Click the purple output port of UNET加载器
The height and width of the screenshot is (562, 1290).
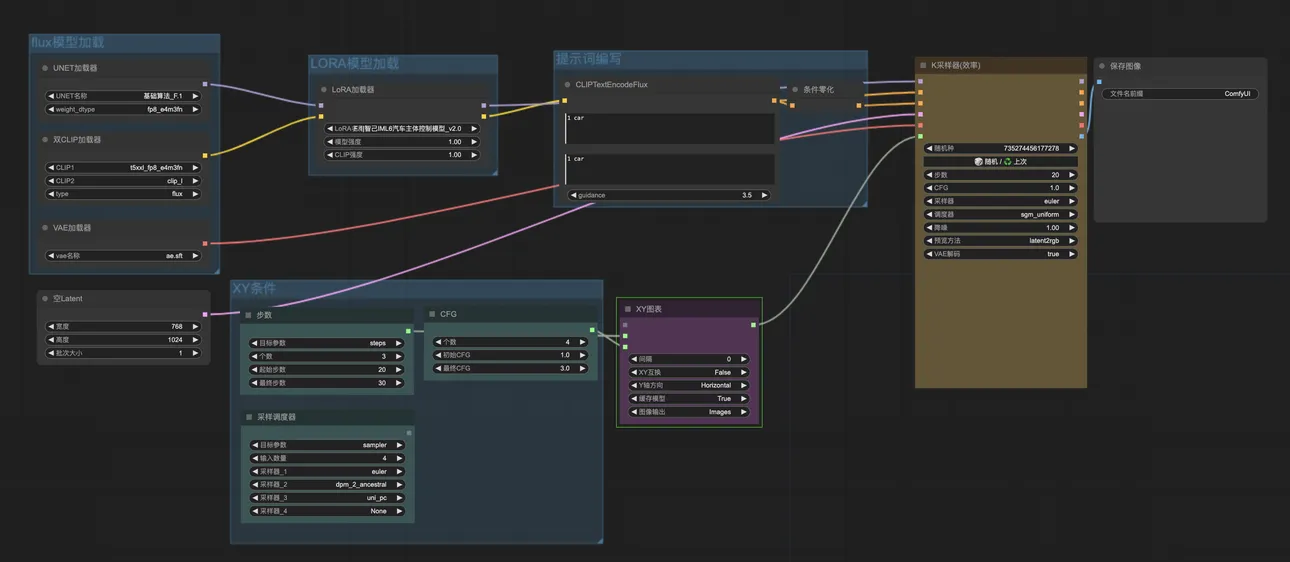pos(205,85)
